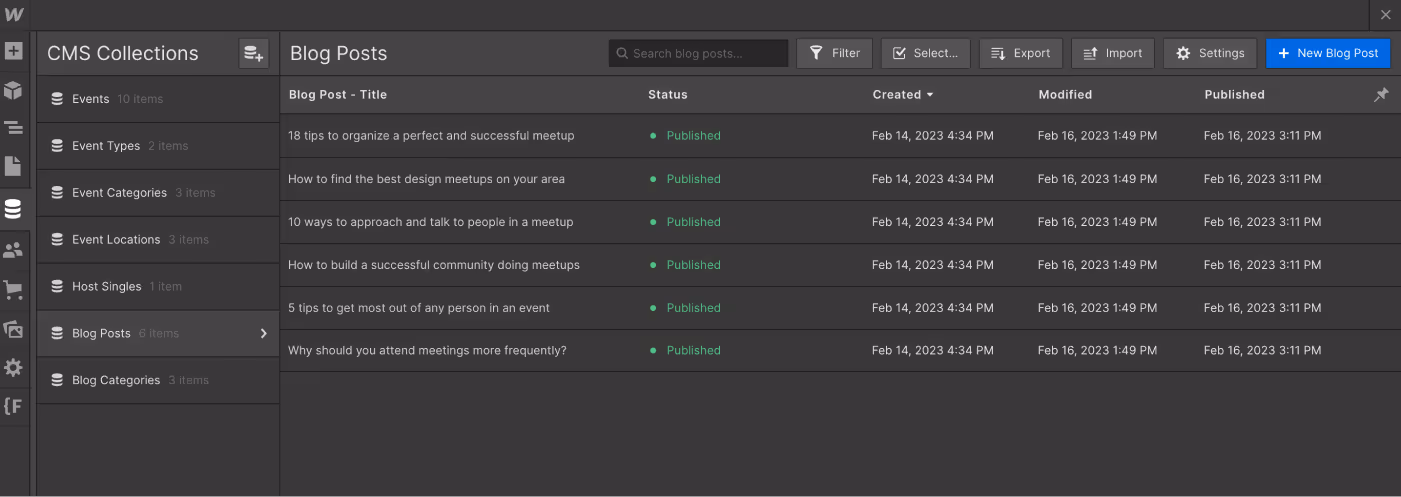Open the Components cube icon
This screenshot has height=497, width=1401.
[x=13, y=91]
